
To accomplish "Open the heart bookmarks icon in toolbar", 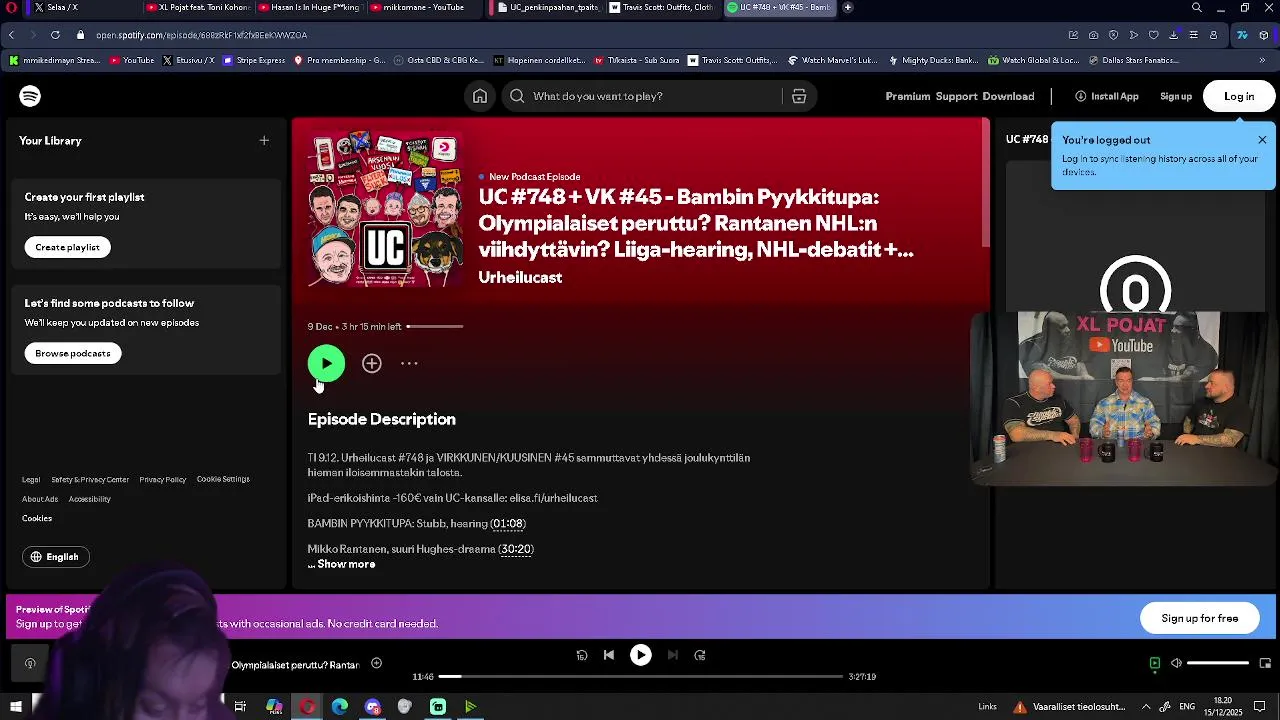I will (x=1153, y=35).
